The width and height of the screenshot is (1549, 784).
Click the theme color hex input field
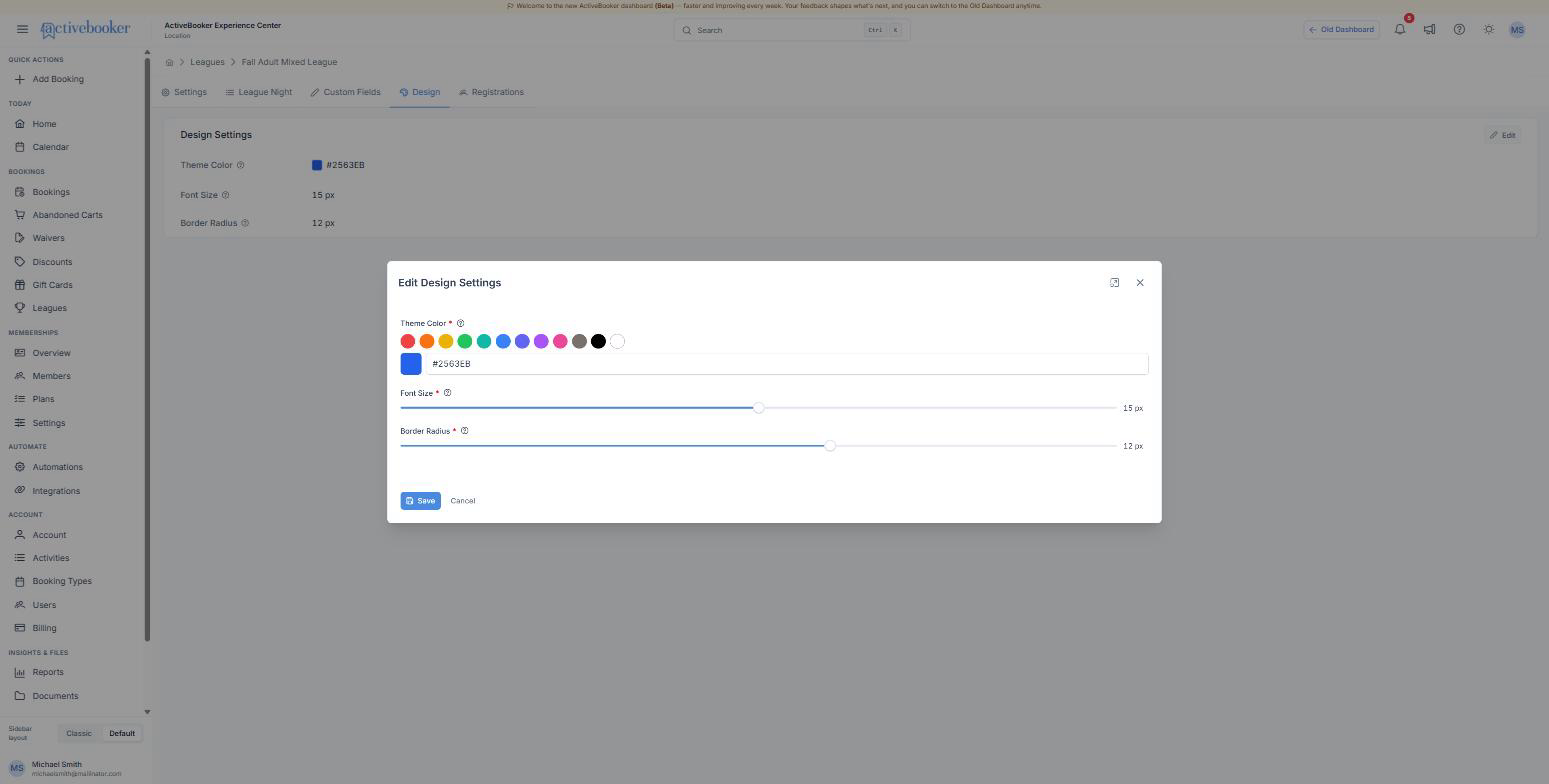click(786, 364)
